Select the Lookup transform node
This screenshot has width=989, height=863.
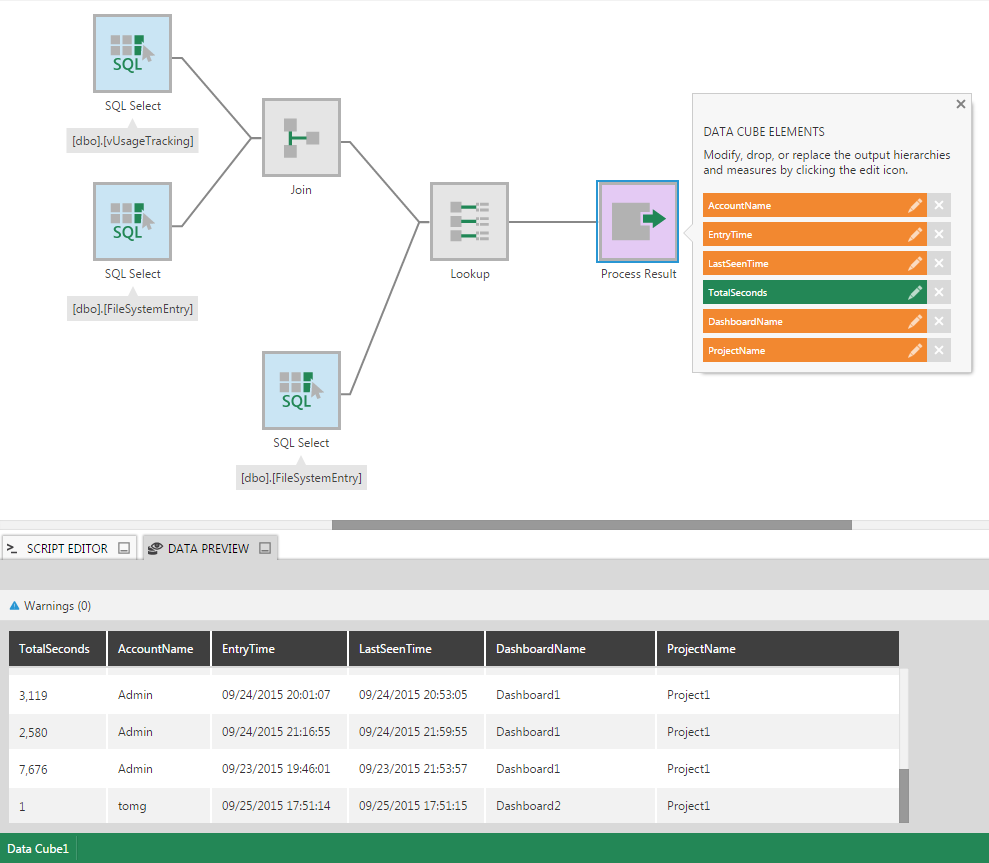469,221
